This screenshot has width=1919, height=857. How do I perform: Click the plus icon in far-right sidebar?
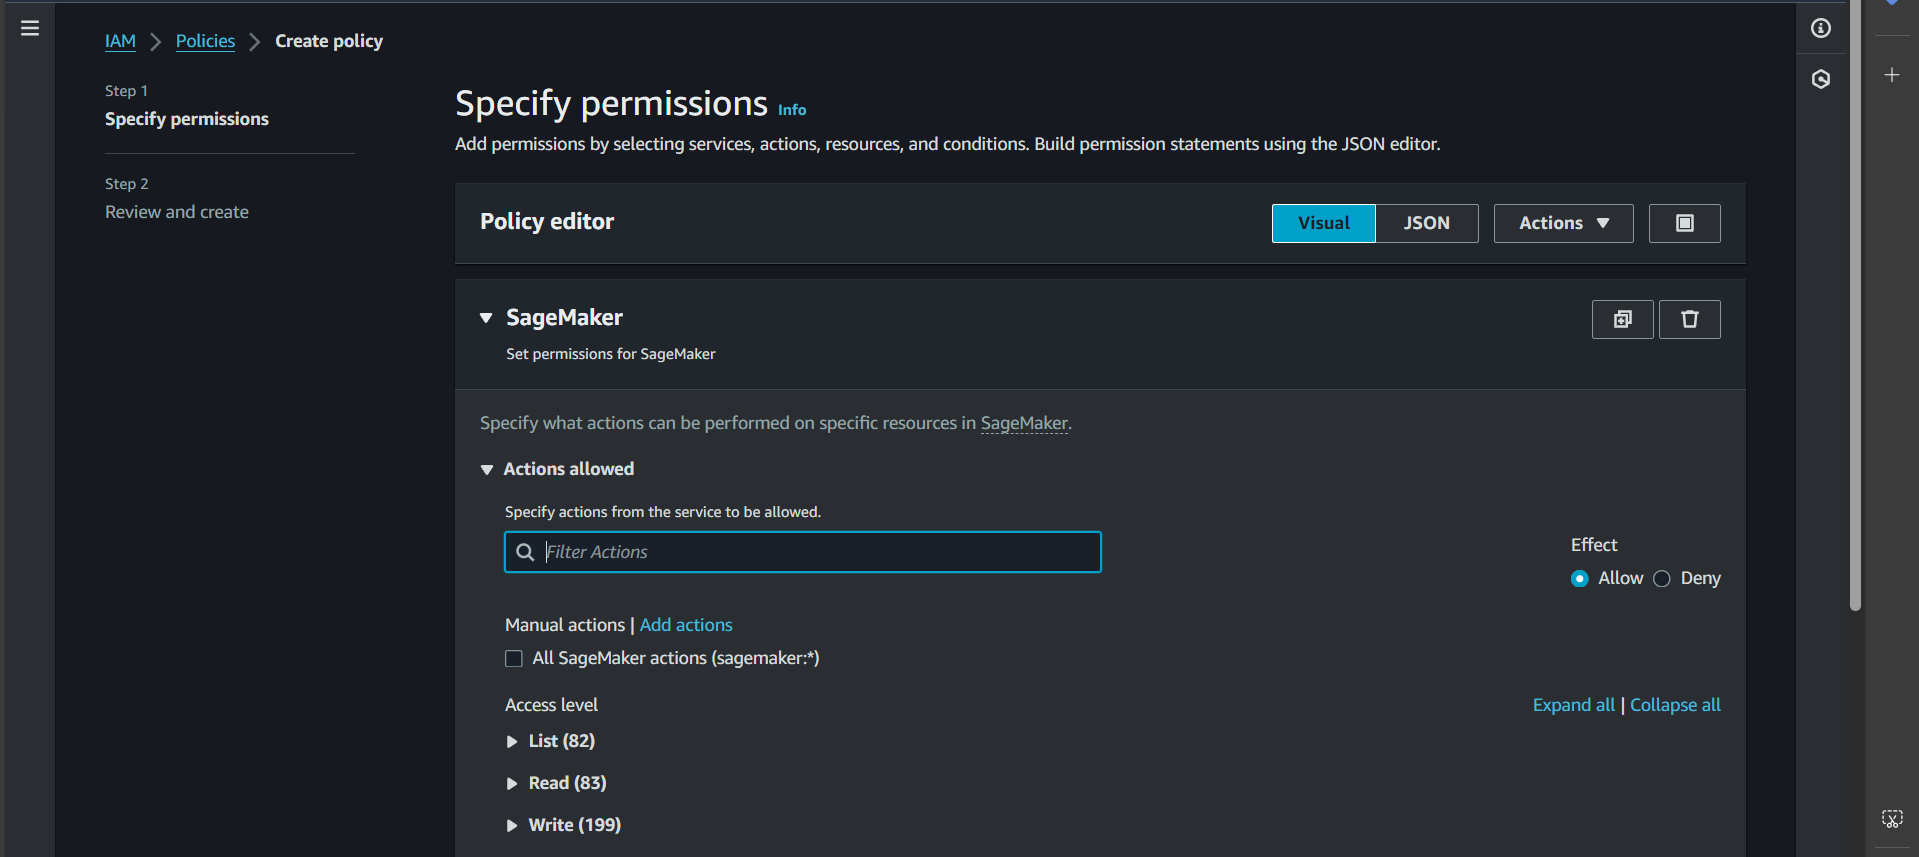pyautogui.click(x=1892, y=75)
